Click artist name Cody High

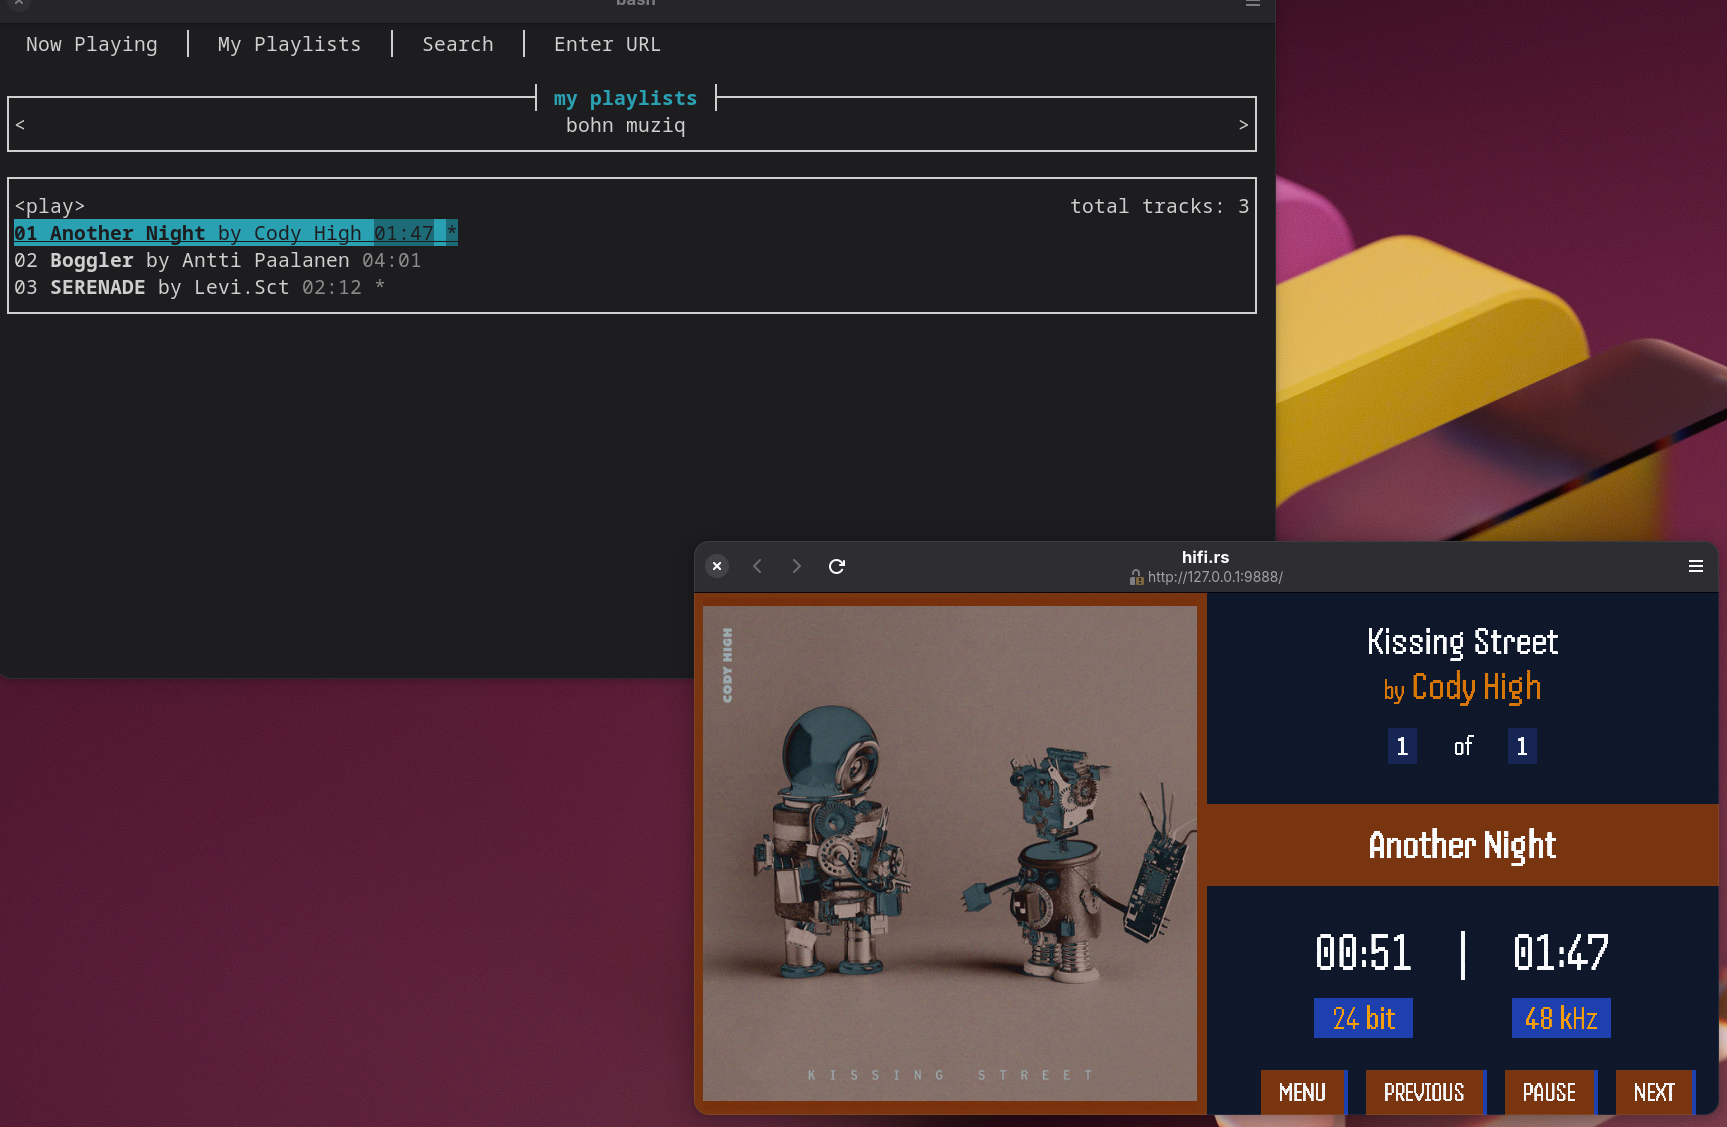pos(1476,688)
